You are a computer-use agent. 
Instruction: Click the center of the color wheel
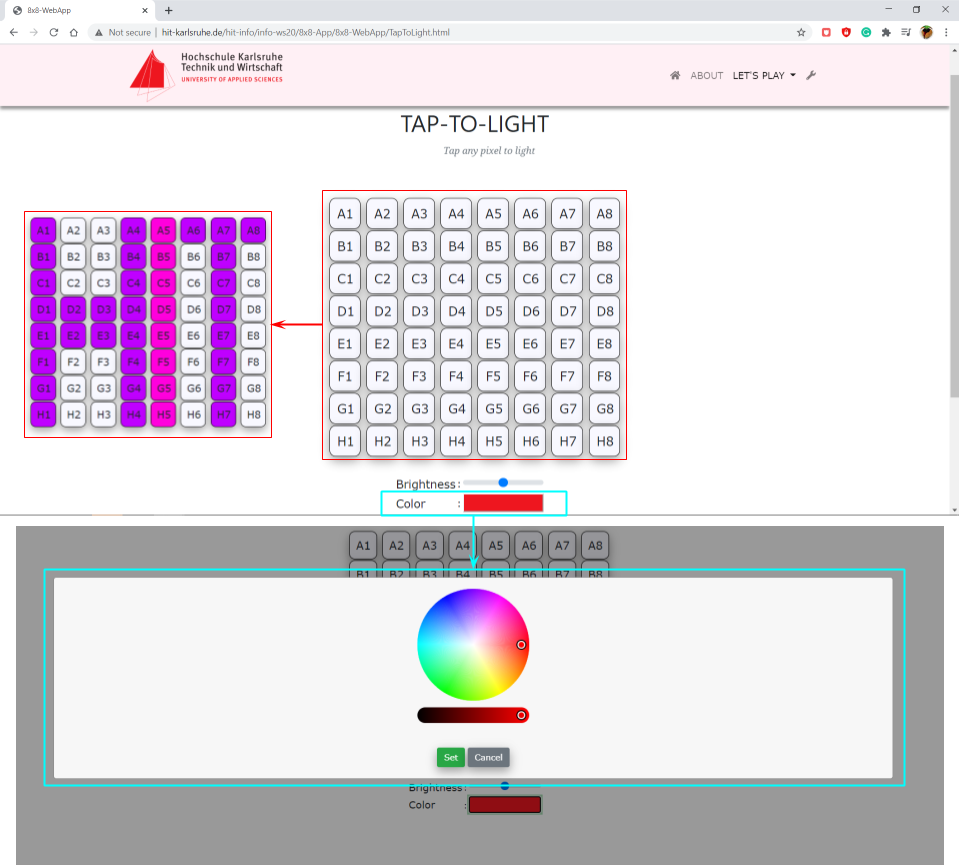(472, 644)
